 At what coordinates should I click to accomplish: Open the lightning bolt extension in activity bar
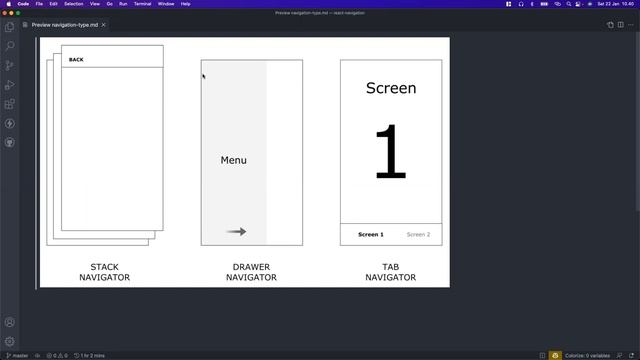coord(9,123)
